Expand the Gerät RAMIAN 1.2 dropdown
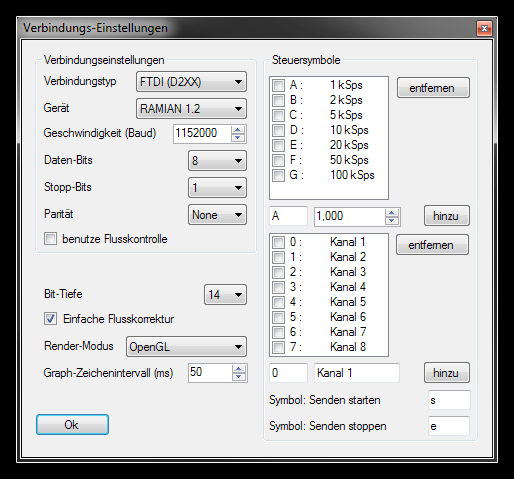The image size is (514, 479). [x=191, y=109]
